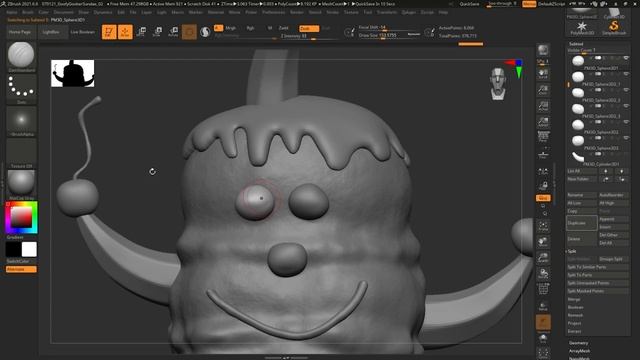640x360 pixels.
Task: Expand the Geometry palette
Action: pyautogui.click(x=578, y=343)
